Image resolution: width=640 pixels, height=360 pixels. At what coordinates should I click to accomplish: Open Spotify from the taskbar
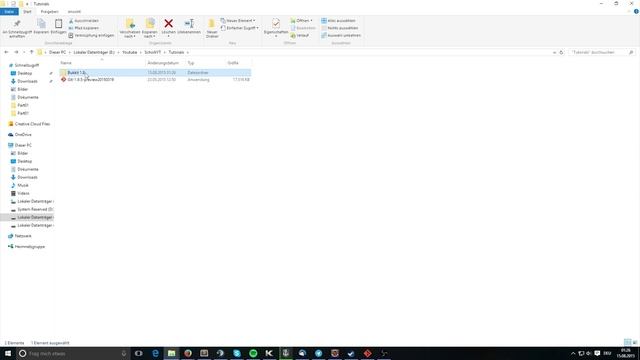(x=253, y=353)
